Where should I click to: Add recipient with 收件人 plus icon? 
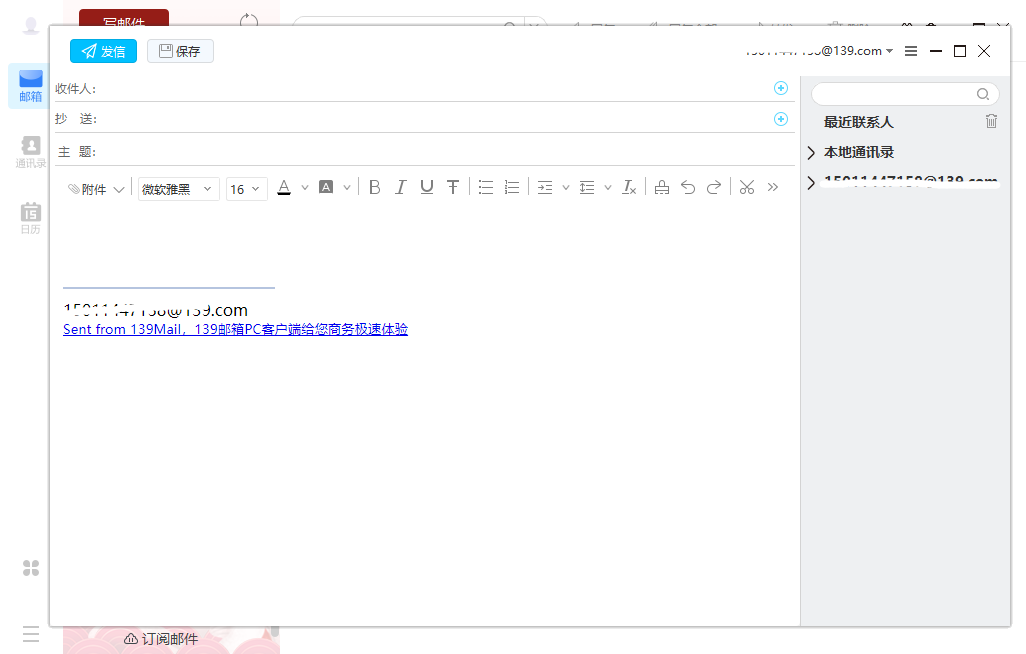[781, 88]
